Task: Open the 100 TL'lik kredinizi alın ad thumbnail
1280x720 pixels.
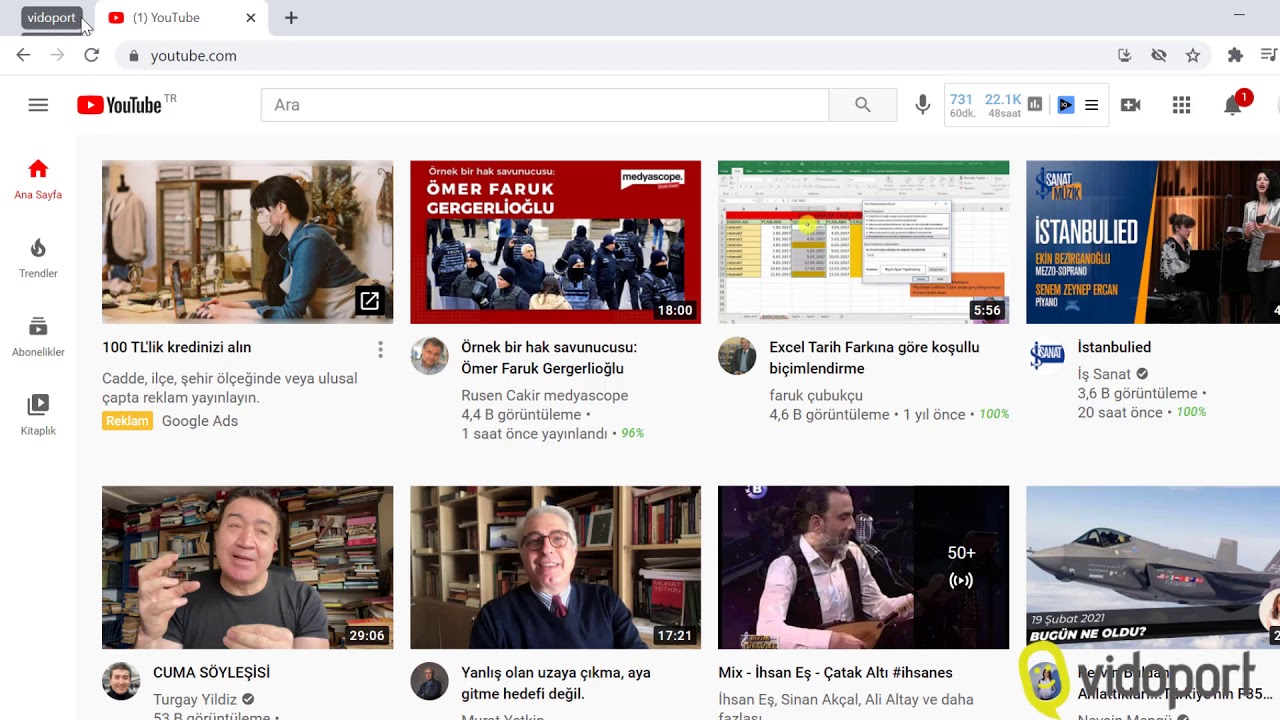Action: point(247,242)
